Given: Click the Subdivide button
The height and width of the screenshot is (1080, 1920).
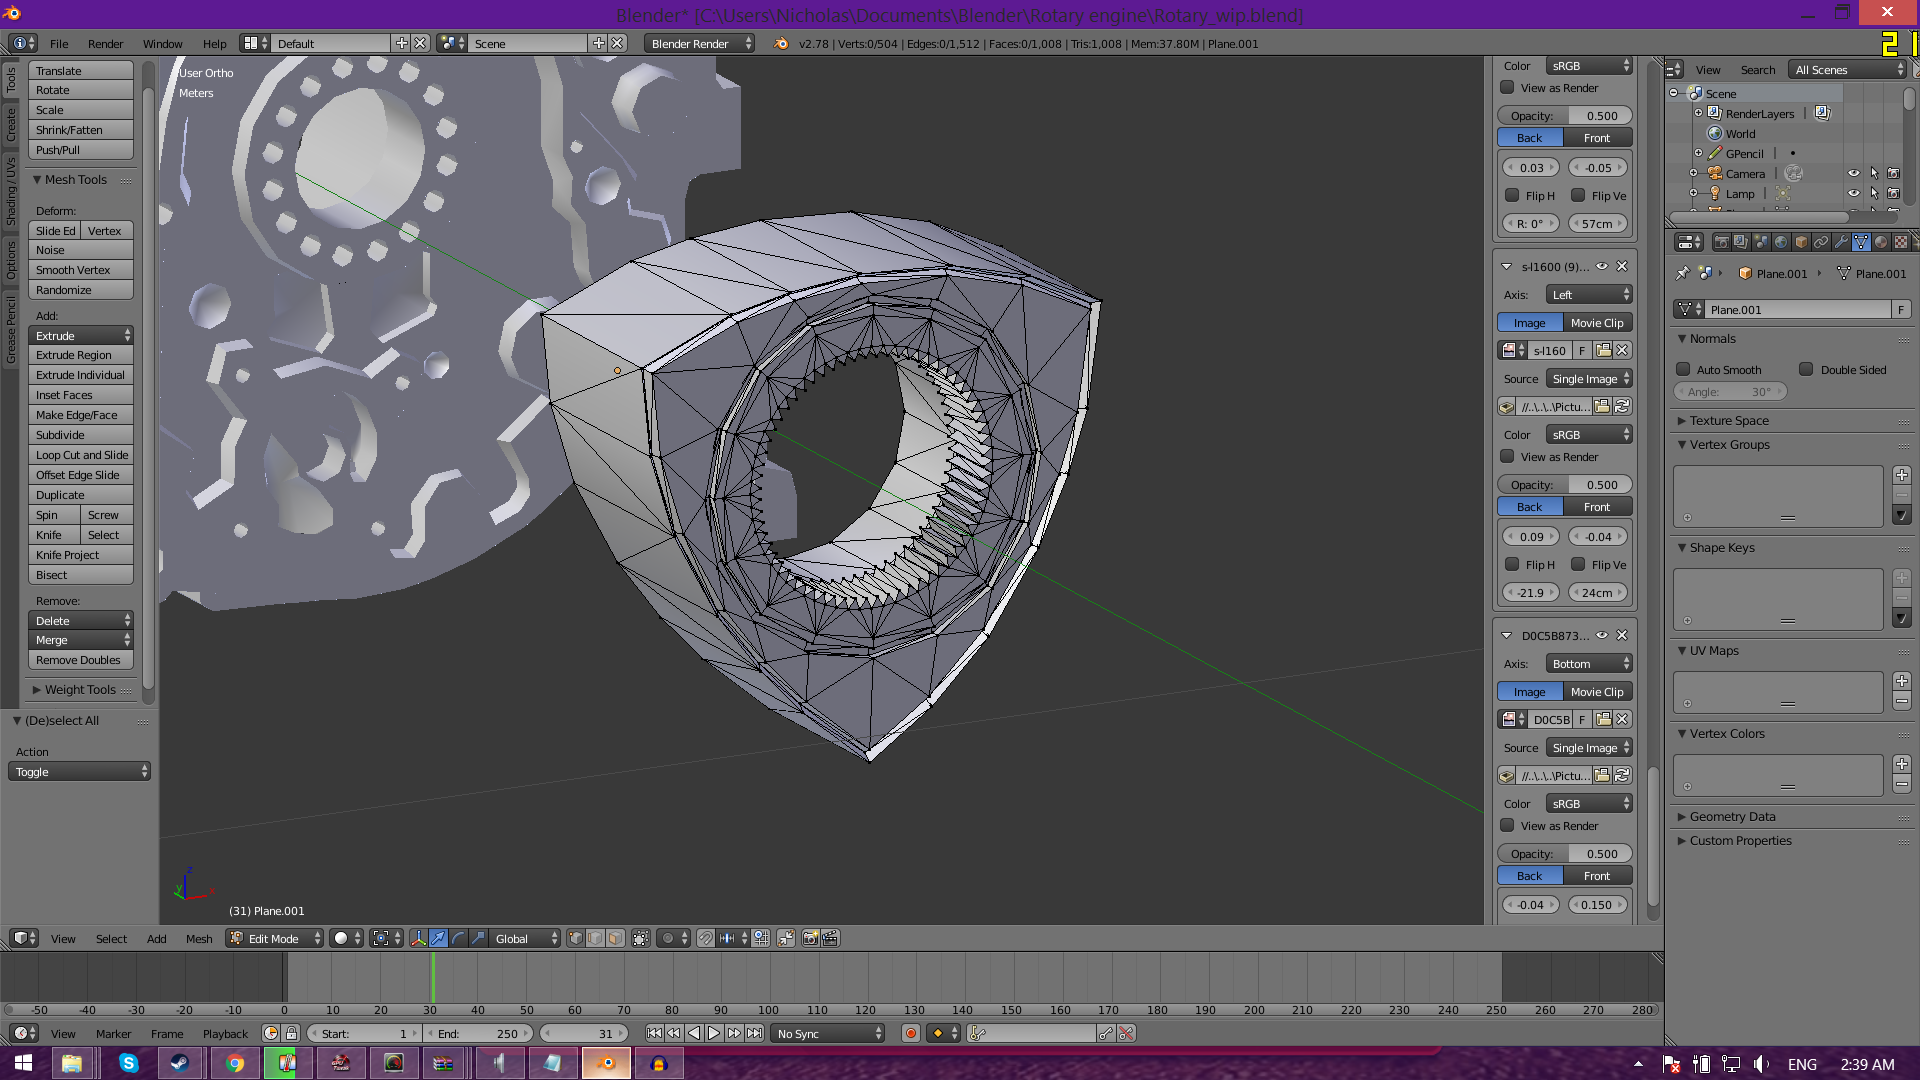Looking at the screenshot, I should pyautogui.click(x=81, y=434).
